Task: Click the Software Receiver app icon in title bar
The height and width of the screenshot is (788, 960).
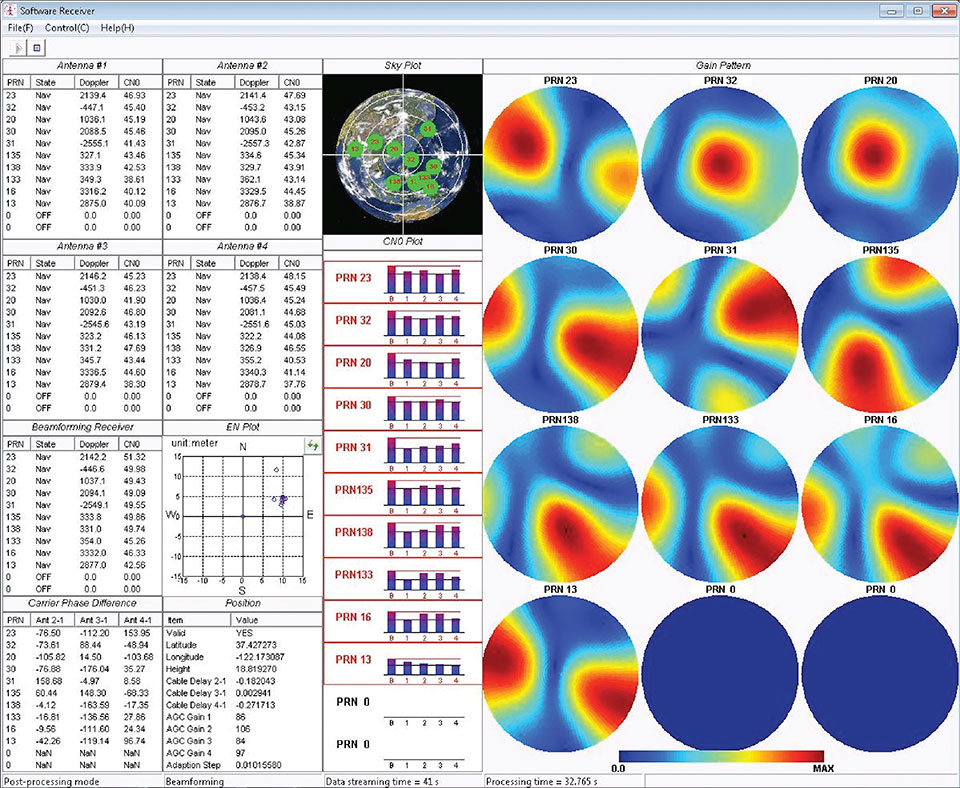Action: [x=9, y=9]
